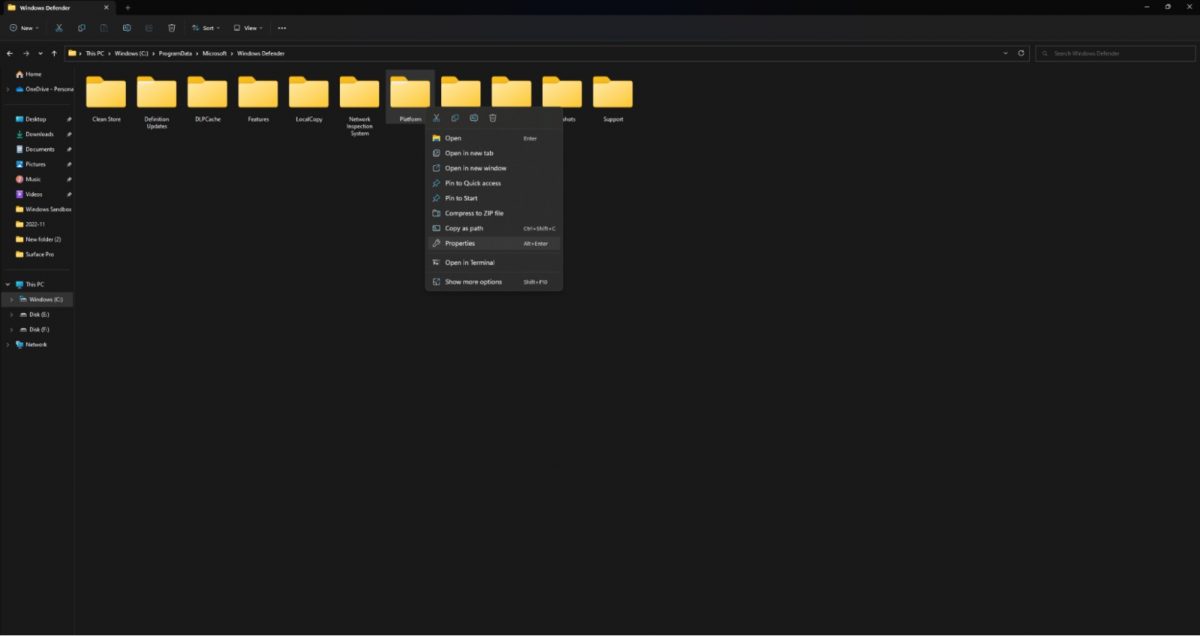Select Copy as path menu entry
Screen dimensions: 1200x636
(x=464, y=228)
